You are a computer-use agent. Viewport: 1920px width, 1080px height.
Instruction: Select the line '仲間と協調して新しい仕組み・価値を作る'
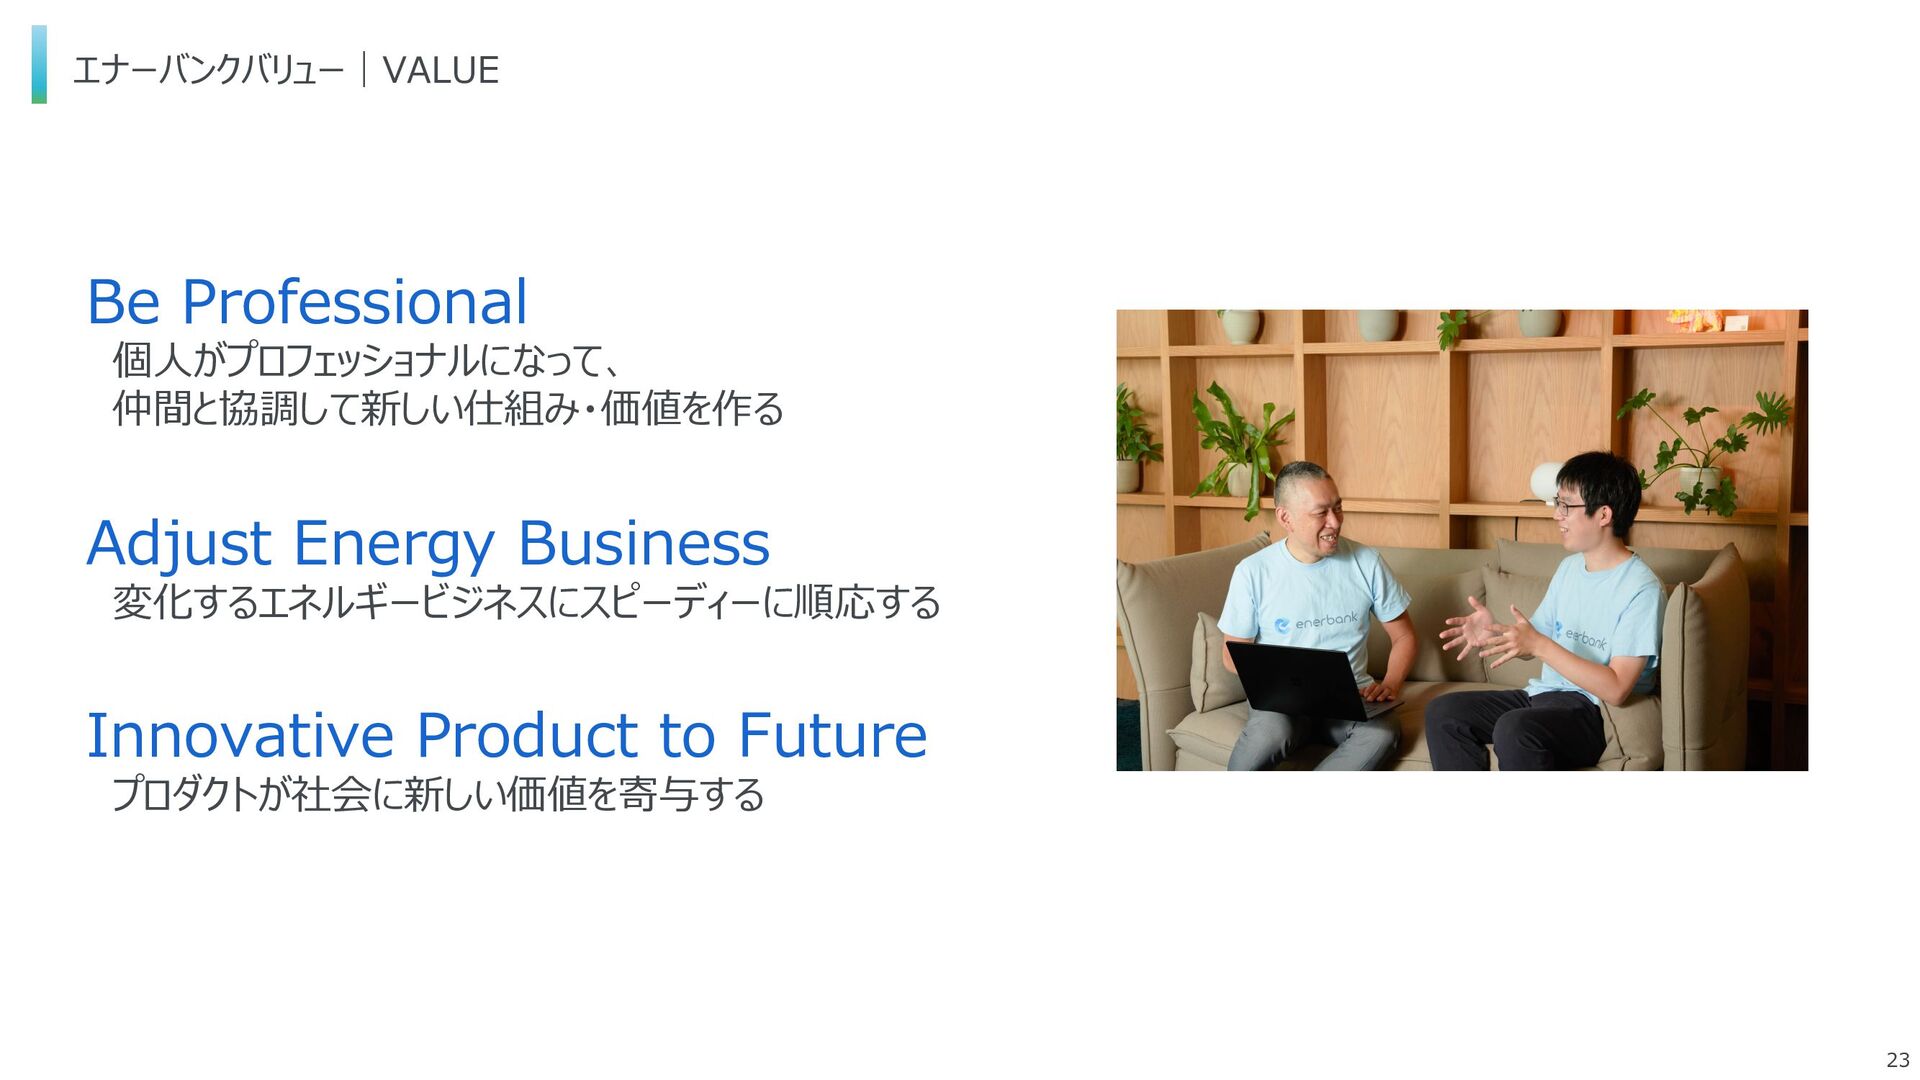pyautogui.click(x=448, y=408)
